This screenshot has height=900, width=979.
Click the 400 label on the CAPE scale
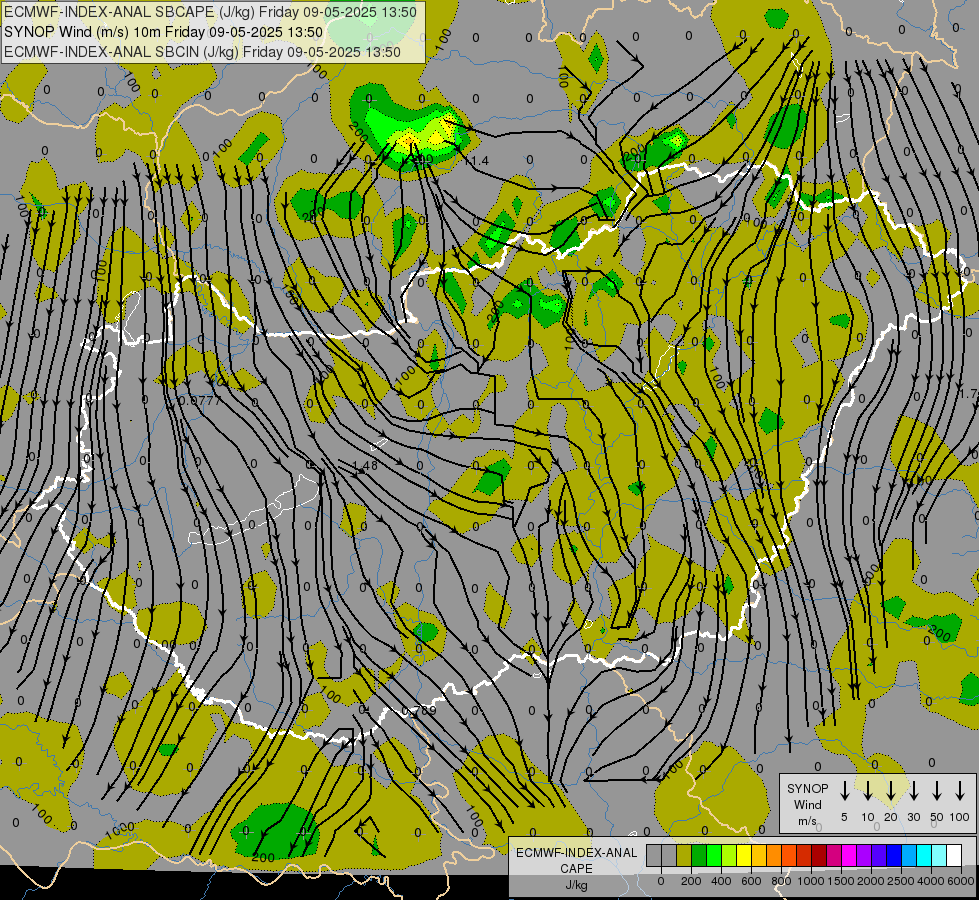pyautogui.click(x=721, y=881)
